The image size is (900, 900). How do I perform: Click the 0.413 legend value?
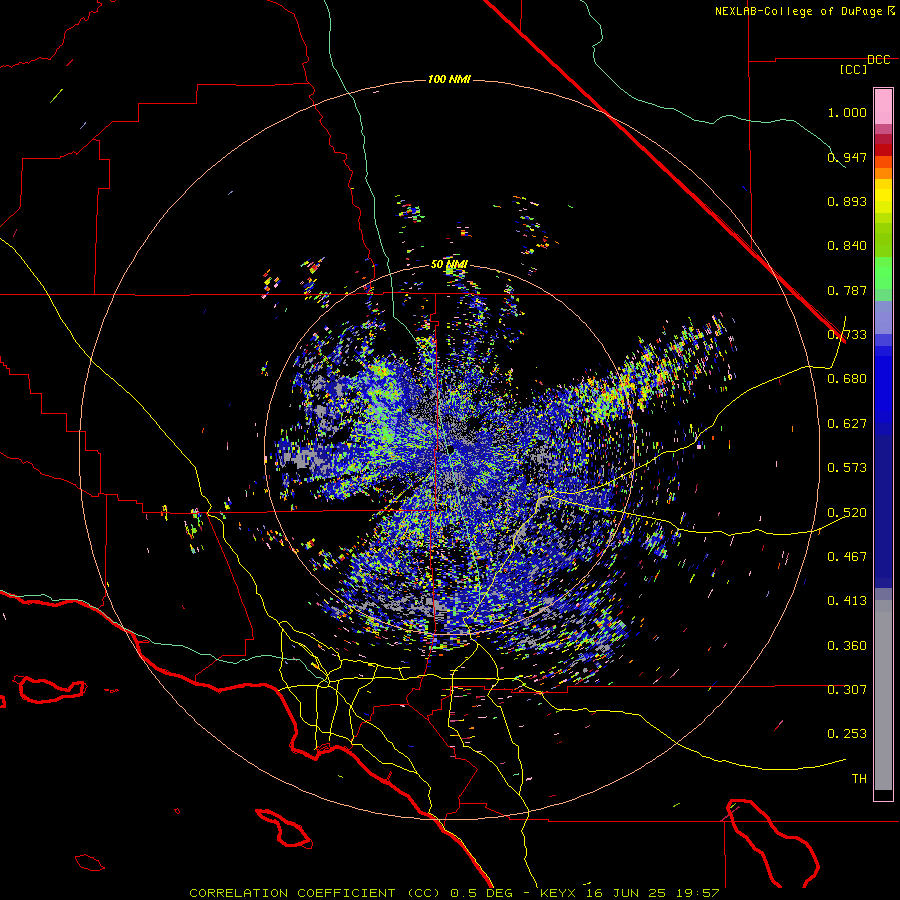tap(847, 601)
